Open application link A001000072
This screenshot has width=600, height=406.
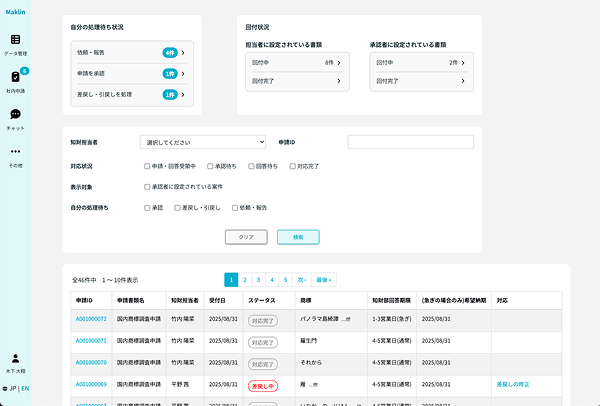click(x=91, y=319)
